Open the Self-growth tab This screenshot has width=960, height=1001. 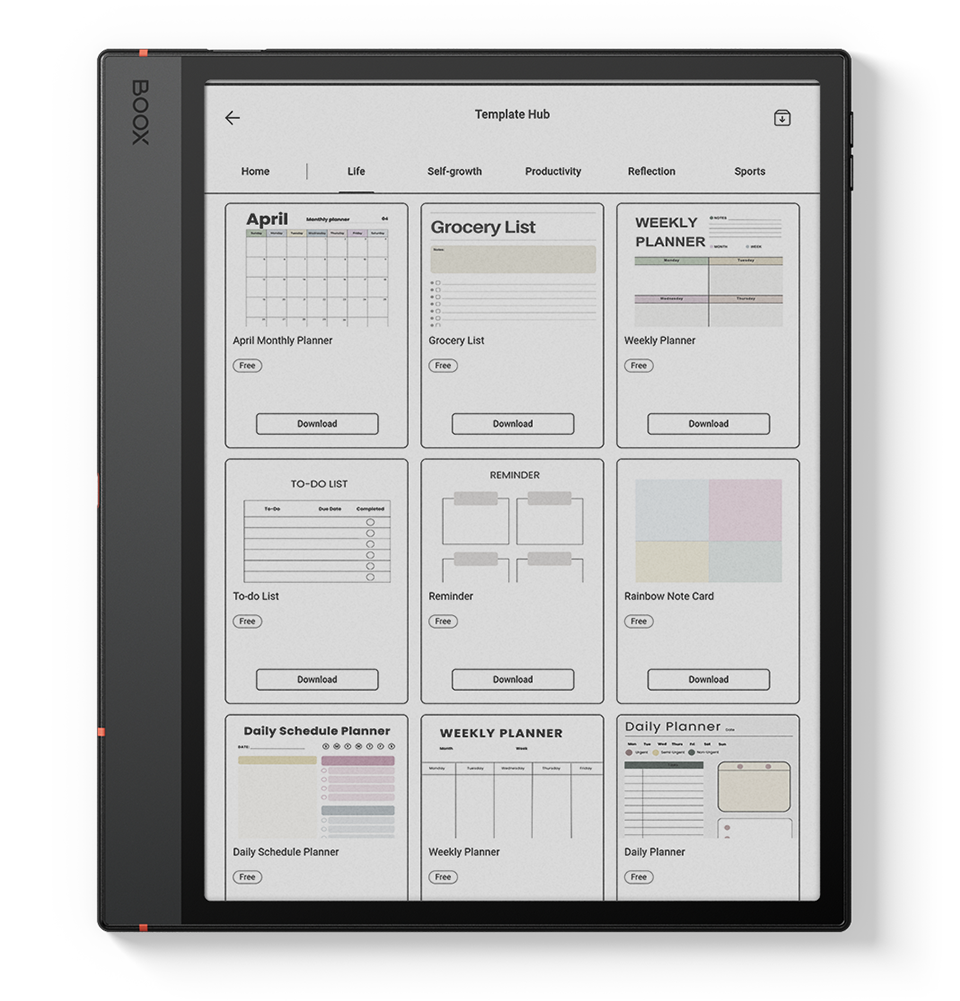454,171
